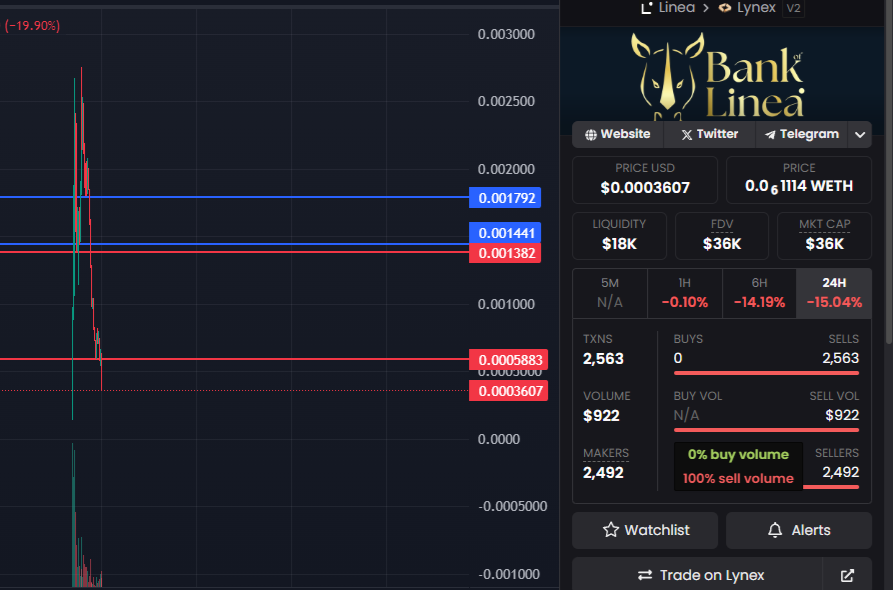Click Trade on Lynex button

point(698,574)
